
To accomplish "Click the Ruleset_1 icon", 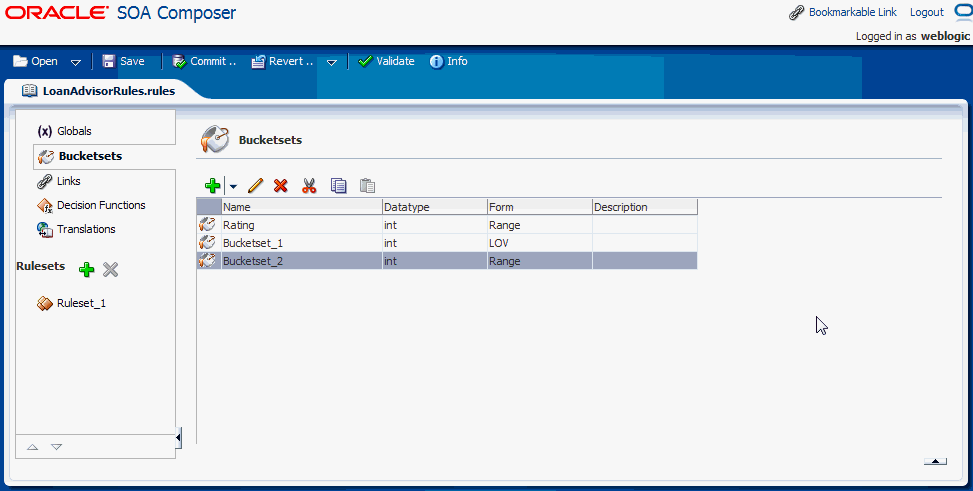I will [45, 304].
